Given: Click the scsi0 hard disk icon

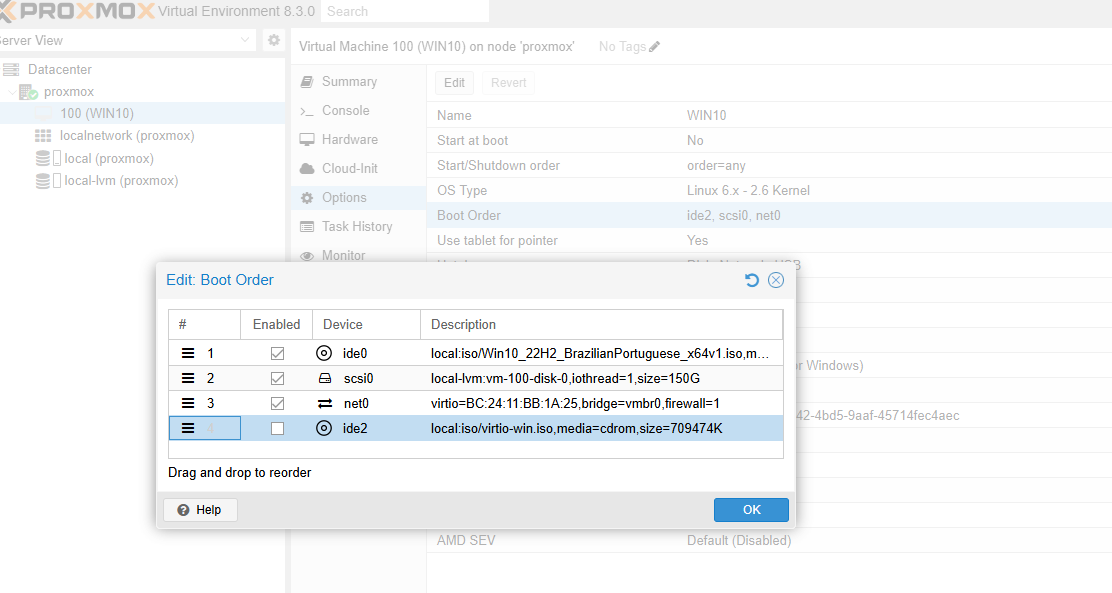Looking at the screenshot, I should pyautogui.click(x=325, y=379).
